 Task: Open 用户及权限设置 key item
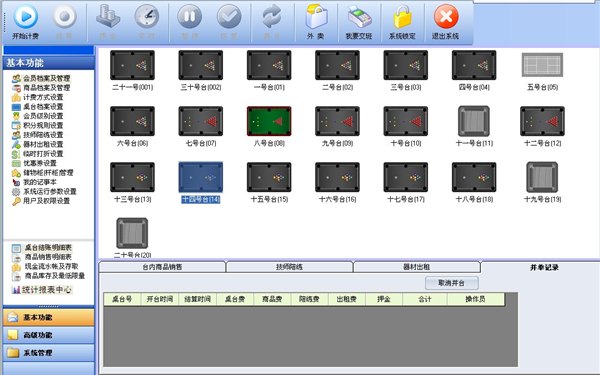coord(41,201)
